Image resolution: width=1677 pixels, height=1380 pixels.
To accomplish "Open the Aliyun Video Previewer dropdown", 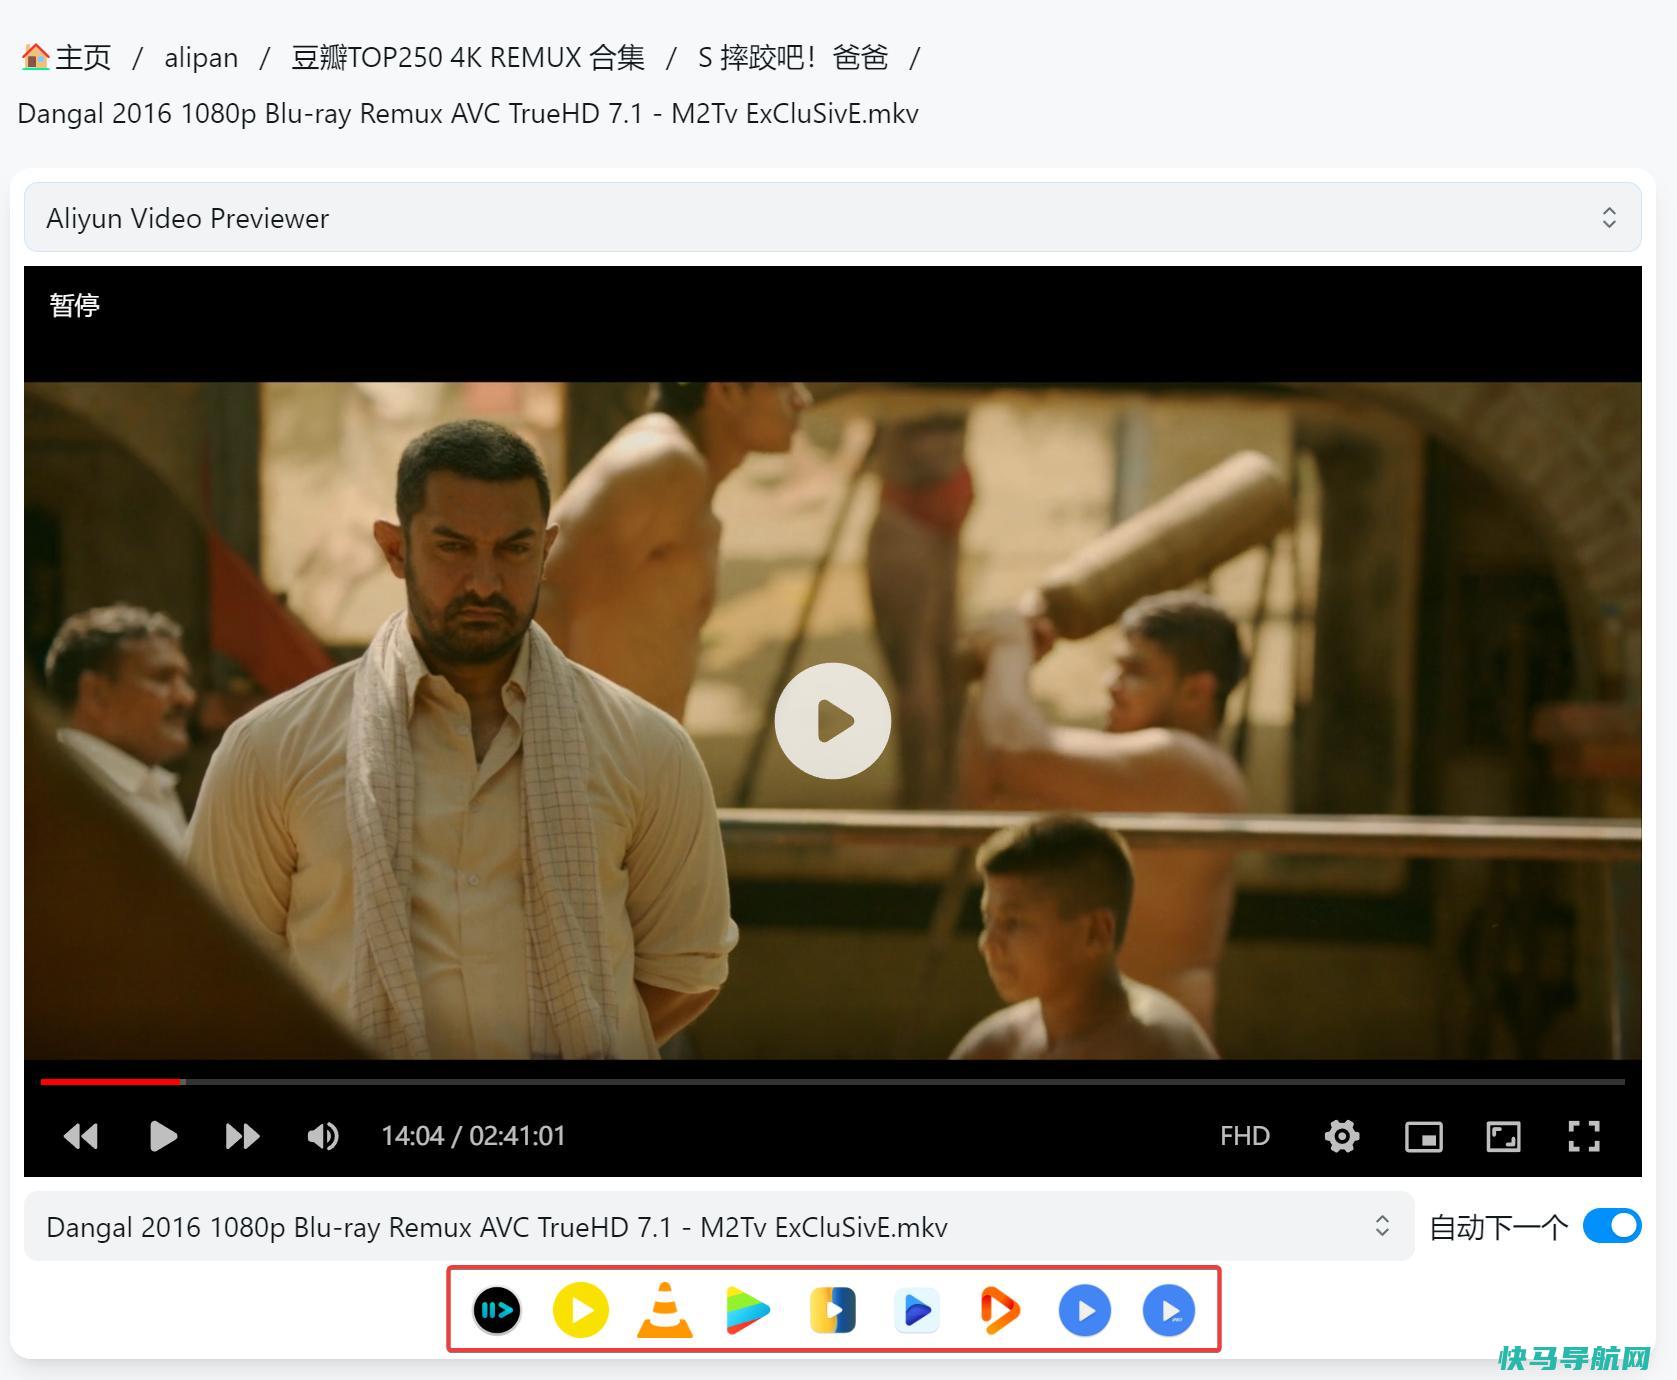I will tap(833, 217).
